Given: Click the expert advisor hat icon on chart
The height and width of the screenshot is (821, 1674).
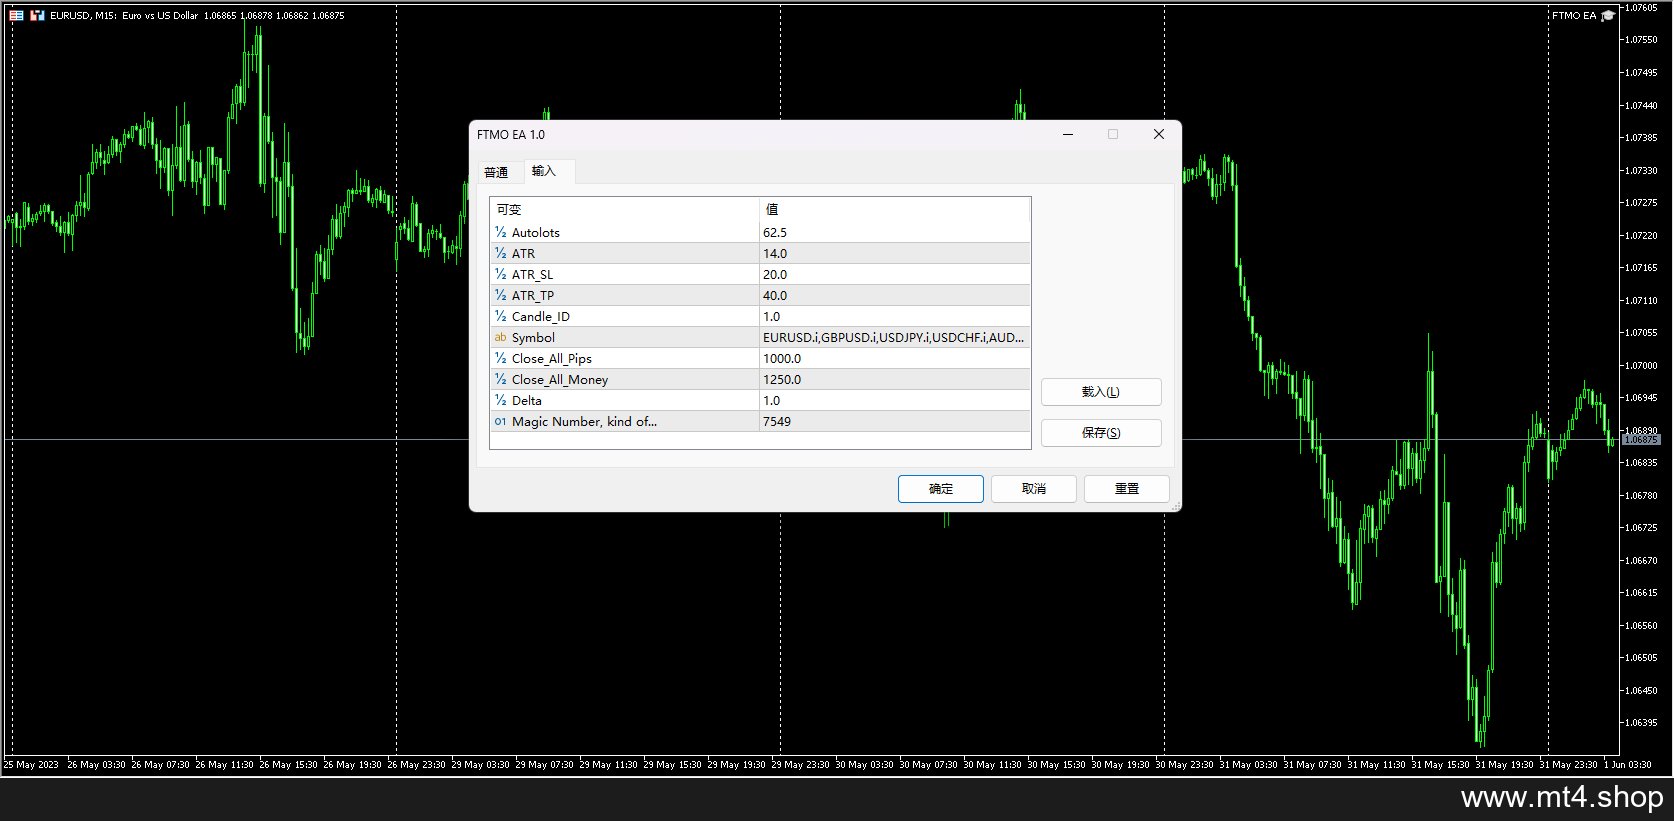Looking at the screenshot, I should (x=1608, y=16).
